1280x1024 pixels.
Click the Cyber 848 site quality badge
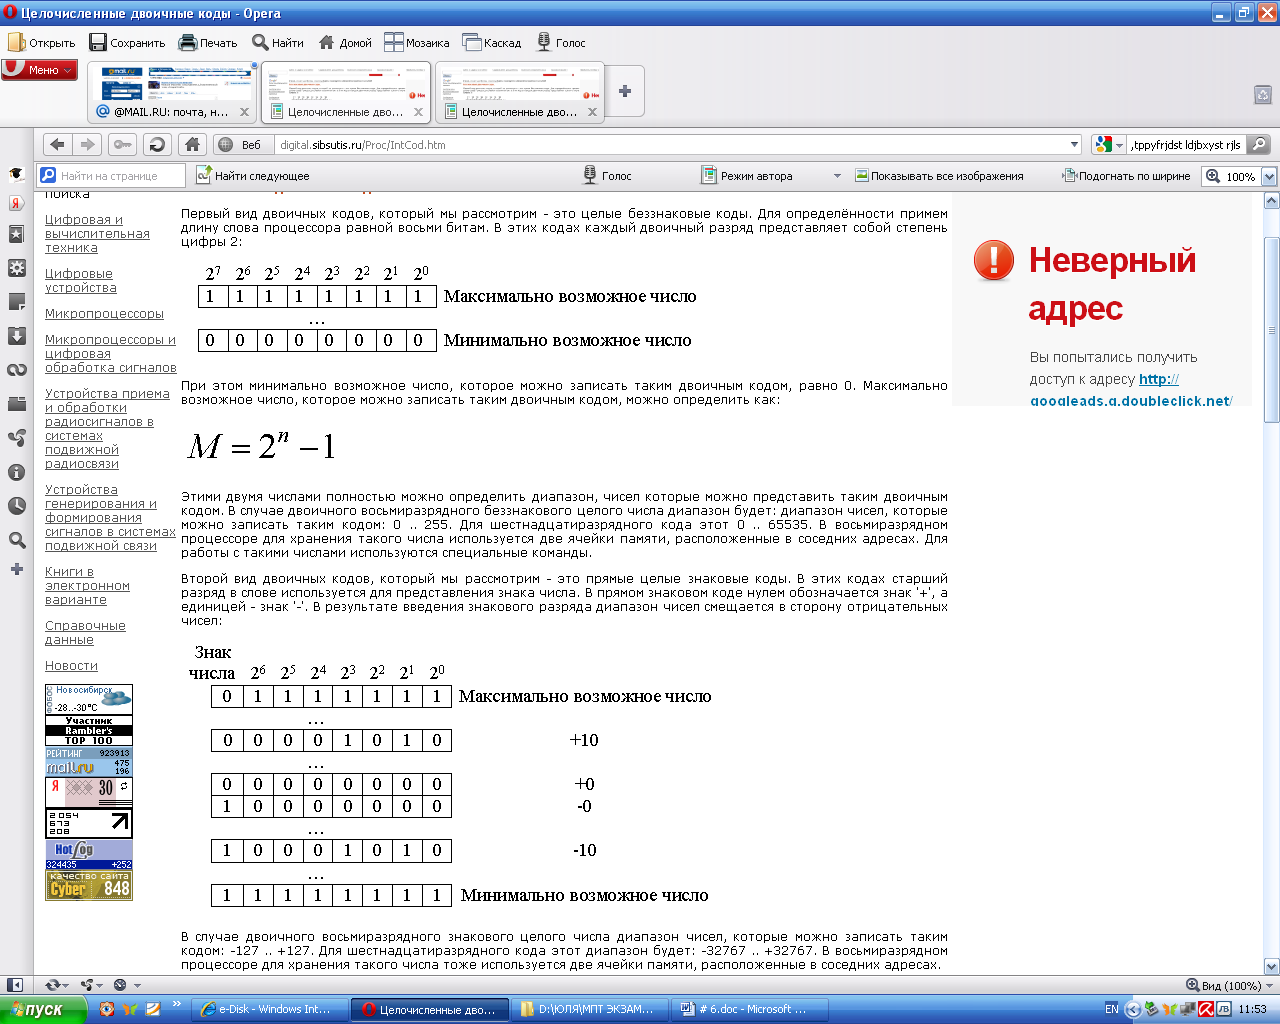[88, 885]
